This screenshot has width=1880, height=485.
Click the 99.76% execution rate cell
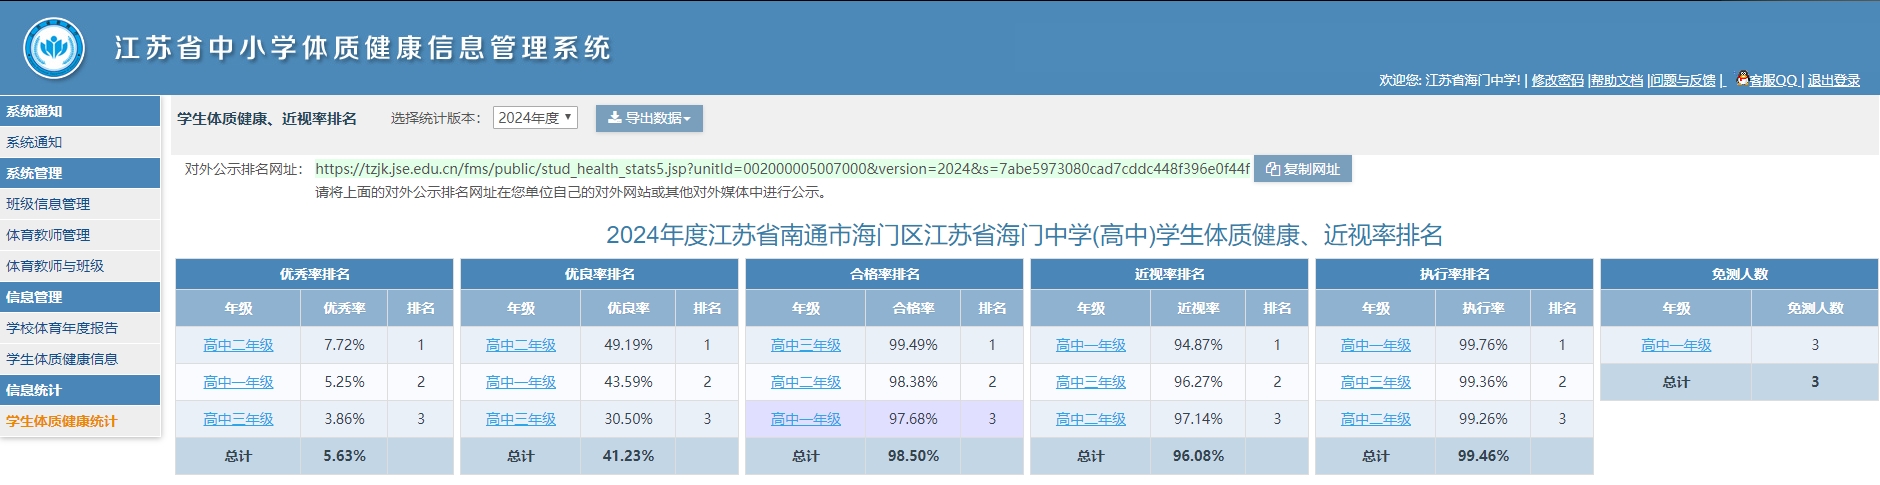1483,345
